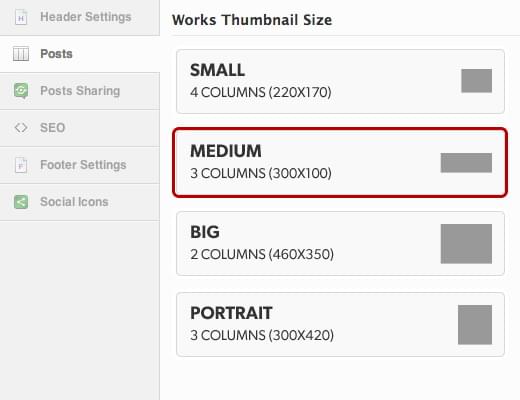This screenshot has width=520, height=400.
Task: Switch to the Posts Sharing tab
Action: [80, 91]
